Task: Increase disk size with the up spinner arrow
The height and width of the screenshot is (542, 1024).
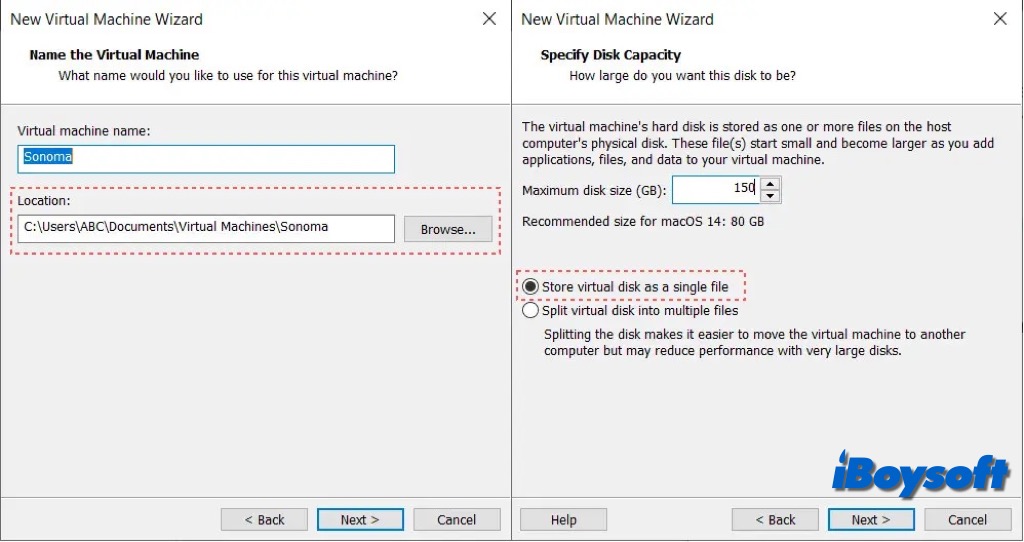Action: 770,183
